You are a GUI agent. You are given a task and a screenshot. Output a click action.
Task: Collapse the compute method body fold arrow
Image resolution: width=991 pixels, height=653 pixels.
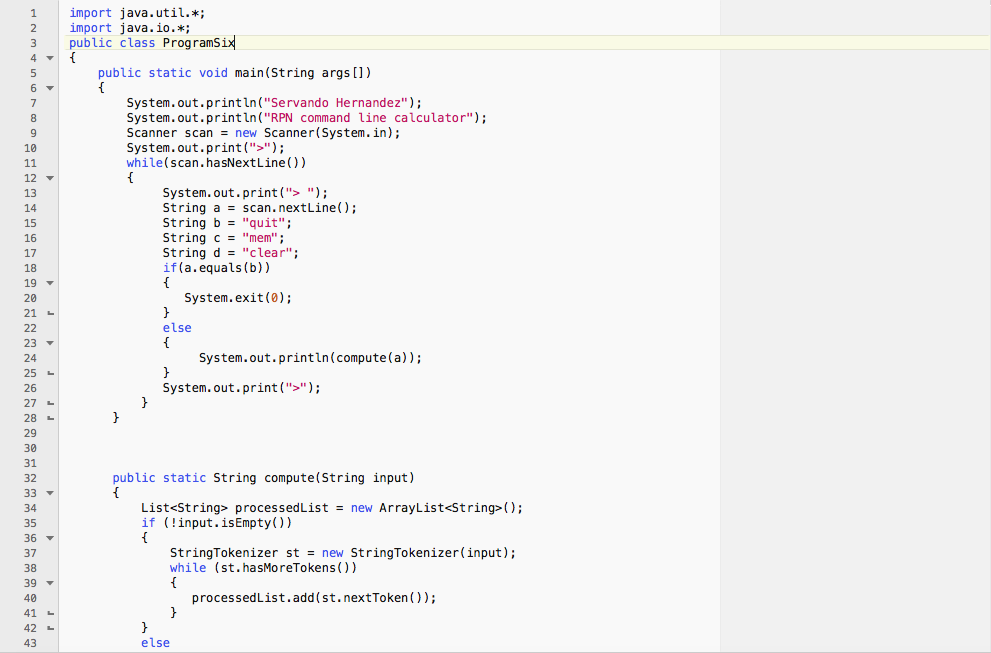[48, 493]
